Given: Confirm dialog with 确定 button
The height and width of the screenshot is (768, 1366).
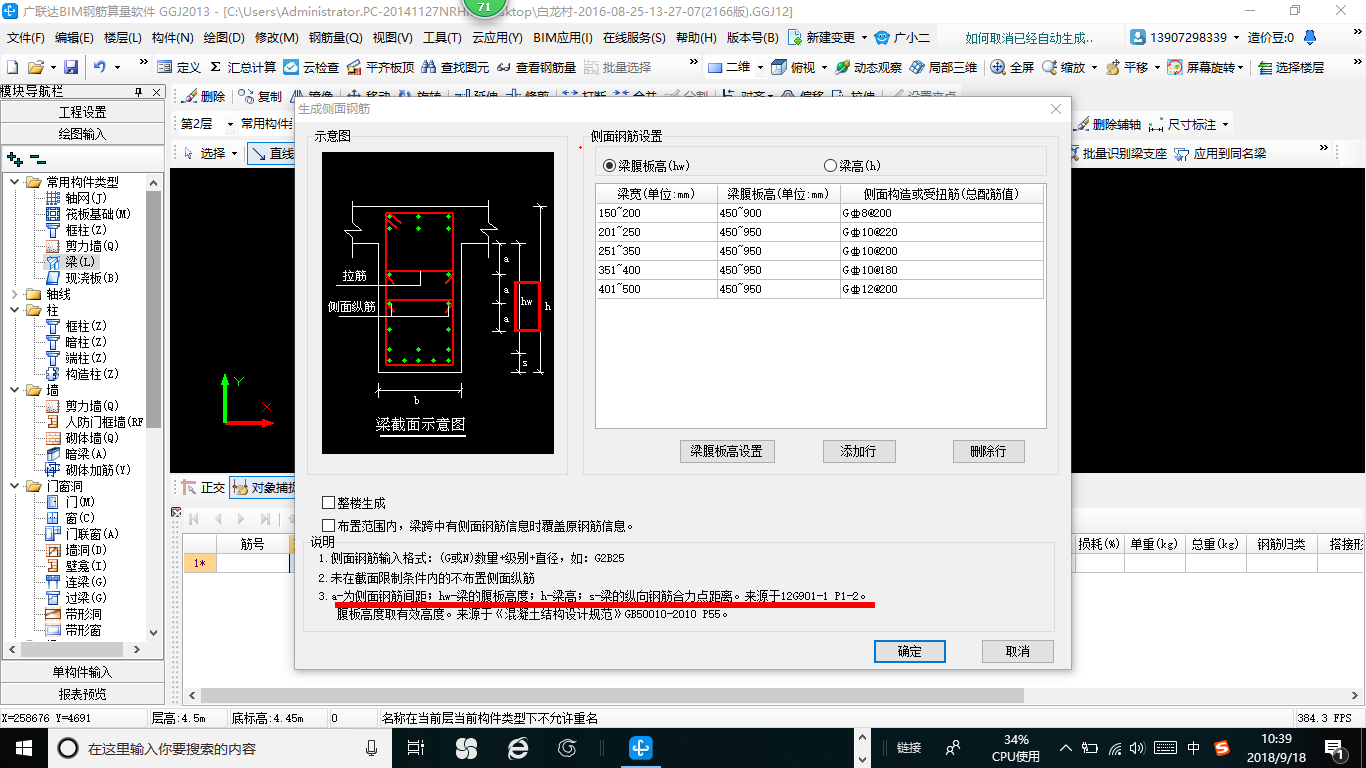Looking at the screenshot, I should (x=910, y=651).
